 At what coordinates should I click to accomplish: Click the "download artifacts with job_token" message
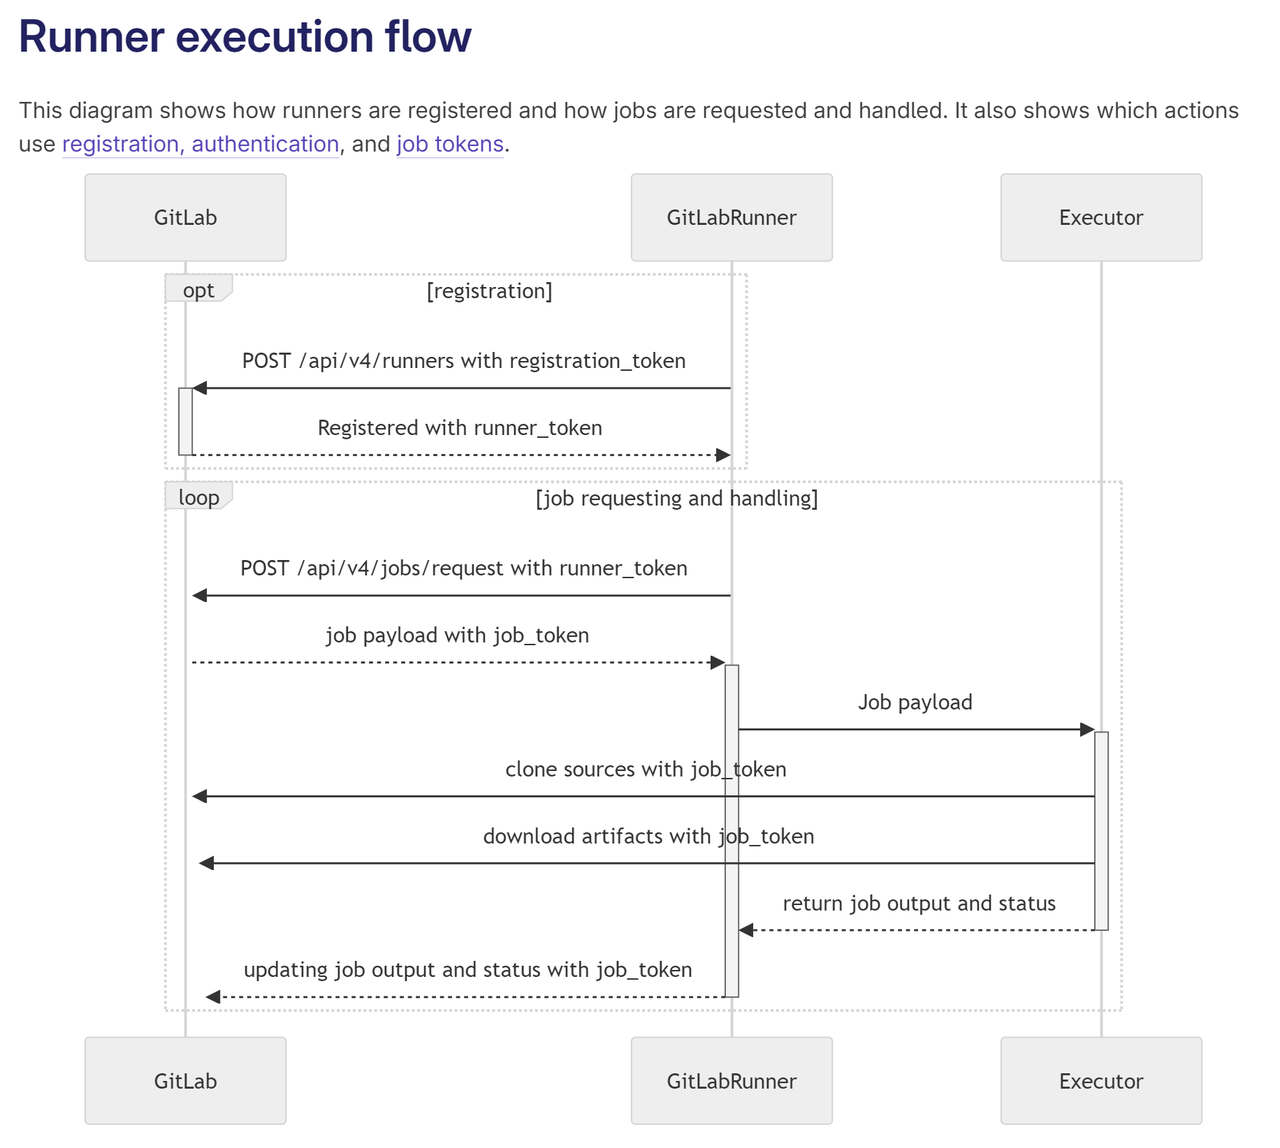648,836
